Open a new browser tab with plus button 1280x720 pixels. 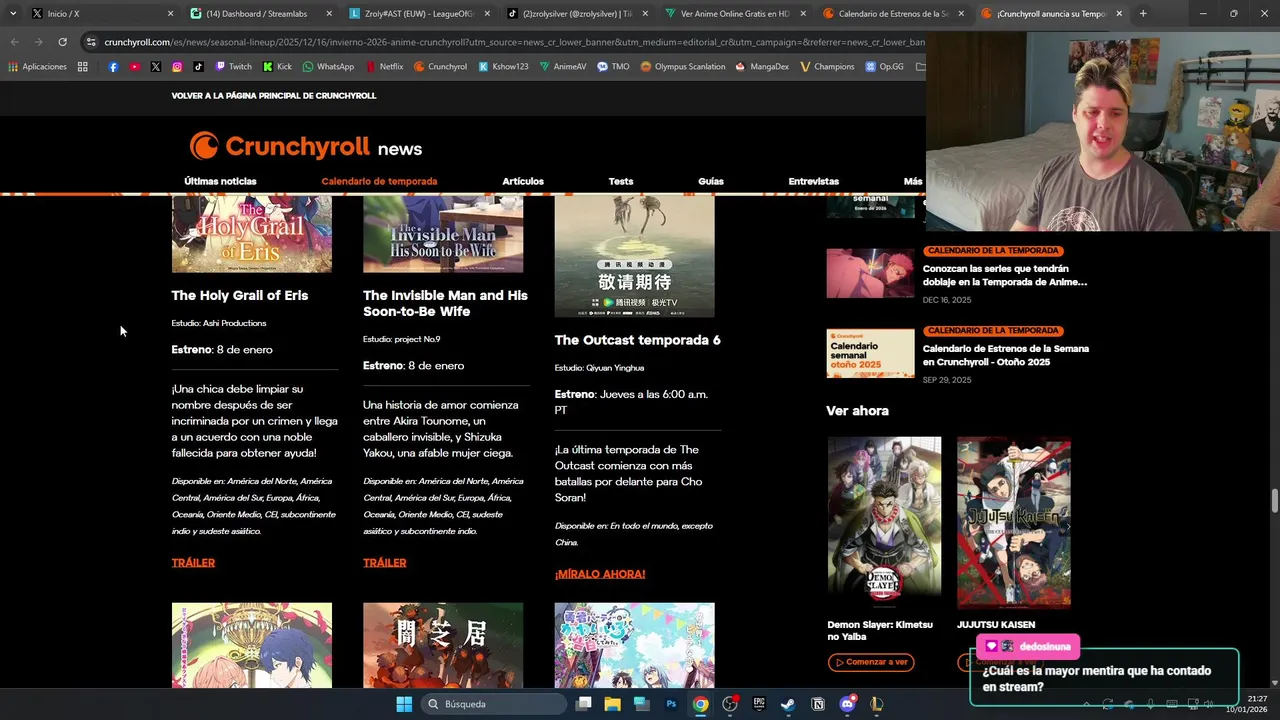click(x=1143, y=14)
